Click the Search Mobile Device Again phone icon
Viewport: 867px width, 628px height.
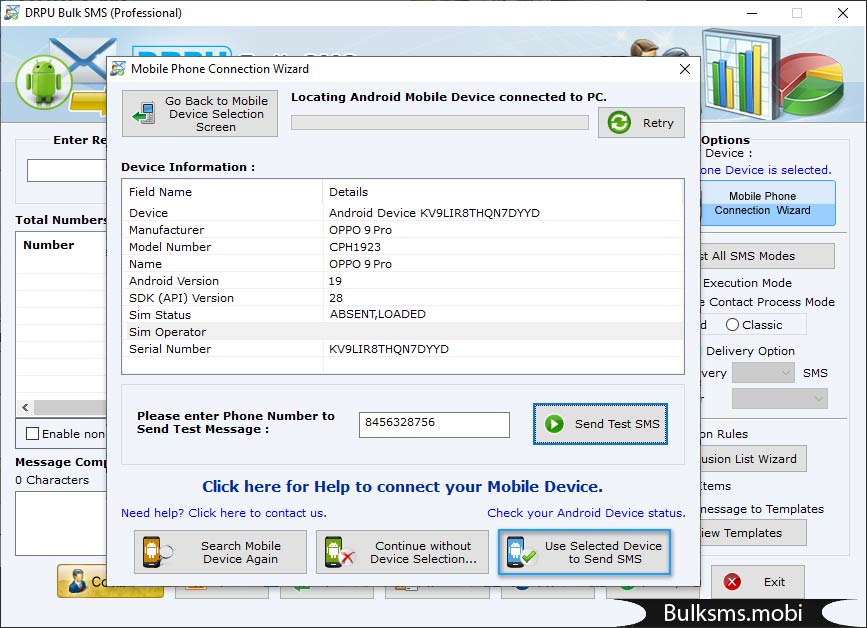click(158, 552)
